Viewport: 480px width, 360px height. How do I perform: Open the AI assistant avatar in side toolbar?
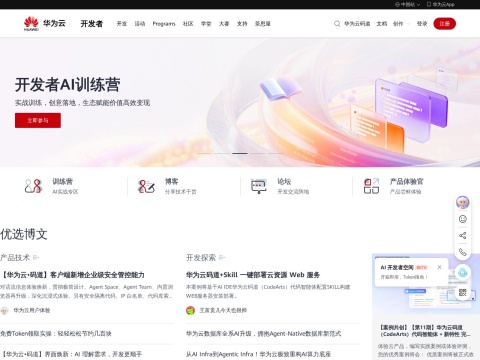(463, 202)
